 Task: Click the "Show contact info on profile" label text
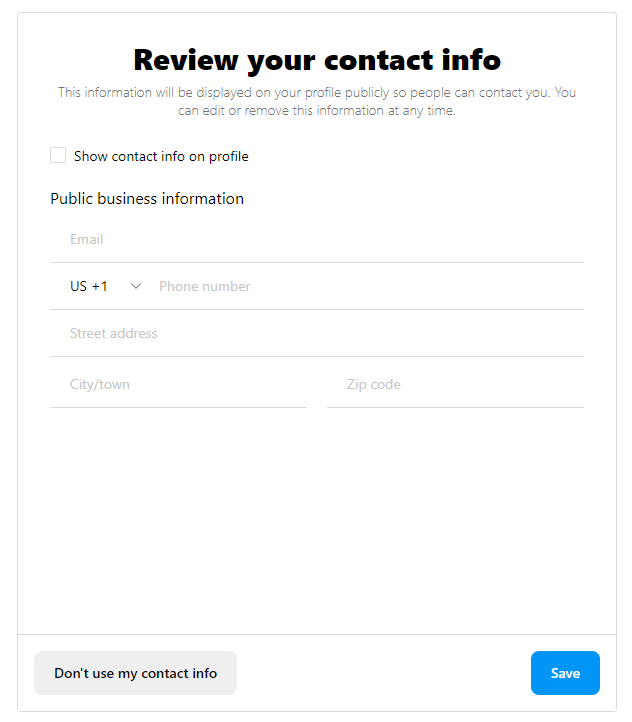tap(161, 157)
